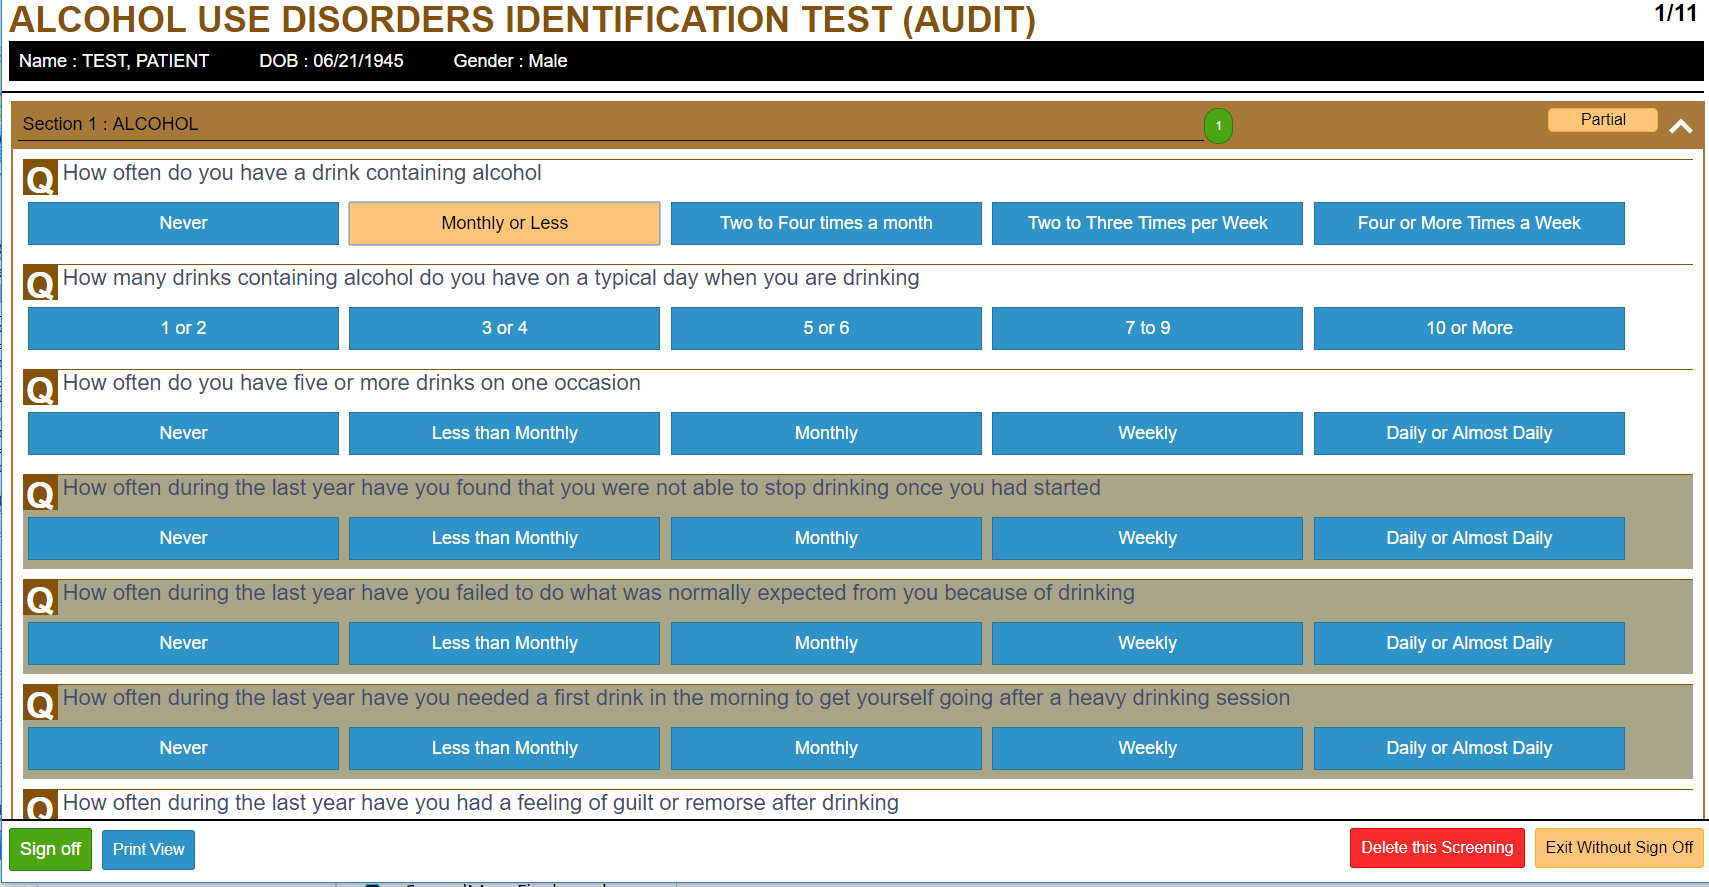
Task: Select 'Daily or Almost Daily' for morning drink question
Action: (x=1468, y=748)
